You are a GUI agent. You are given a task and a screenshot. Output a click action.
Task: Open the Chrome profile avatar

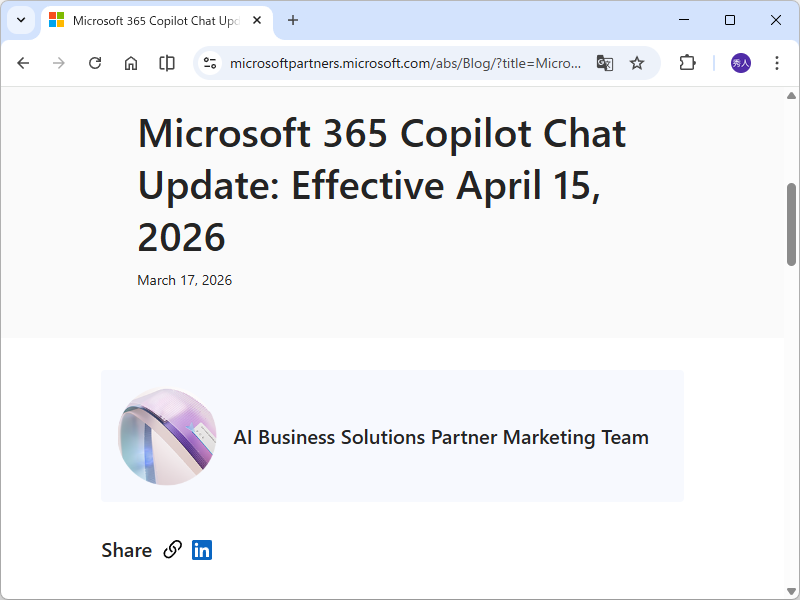[741, 63]
